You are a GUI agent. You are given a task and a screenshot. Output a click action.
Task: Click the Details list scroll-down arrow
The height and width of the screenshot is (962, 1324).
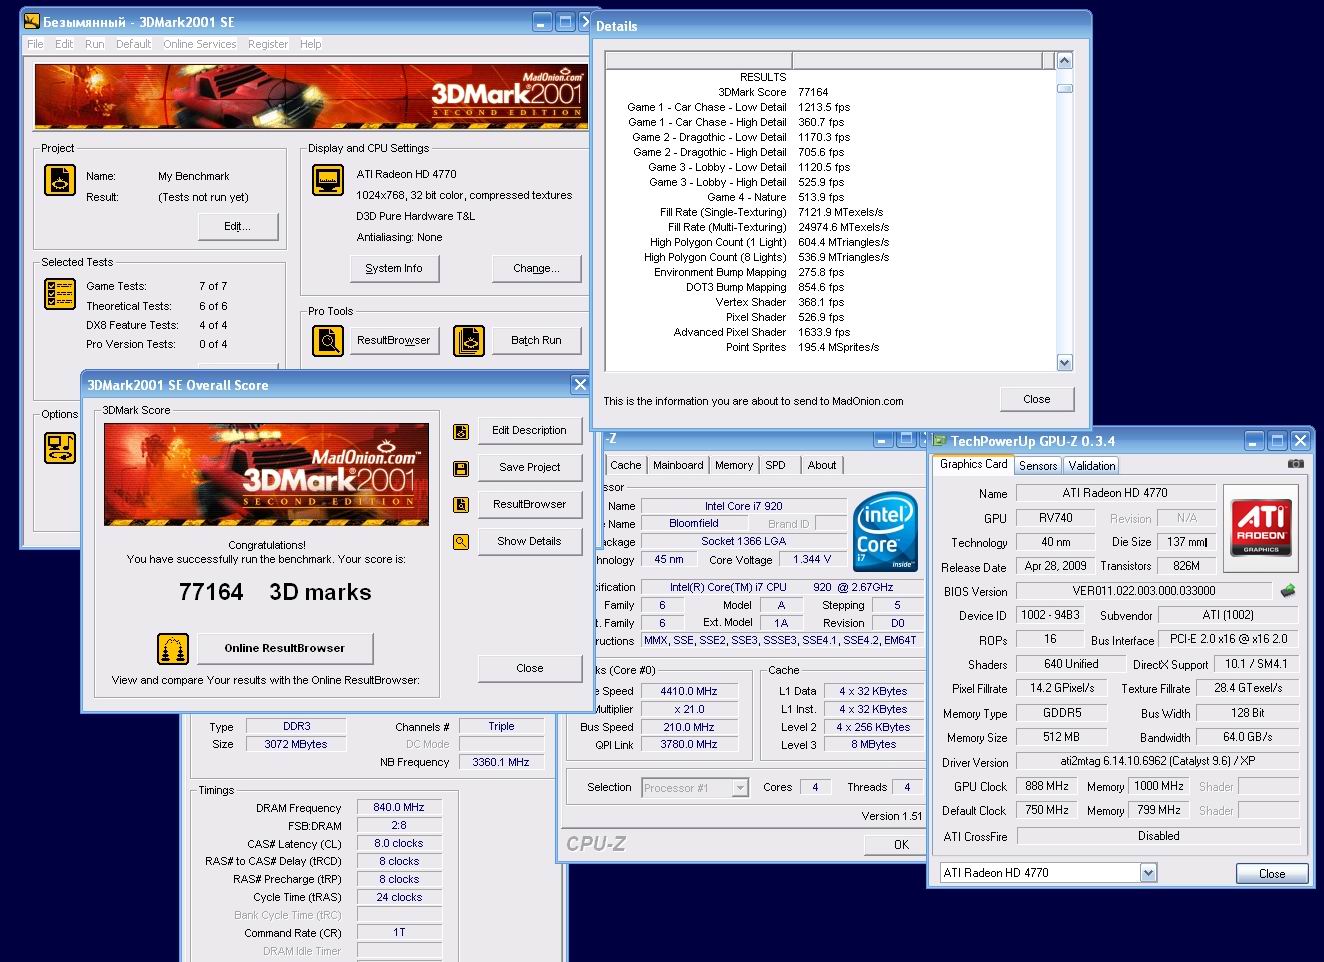tap(1064, 363)
